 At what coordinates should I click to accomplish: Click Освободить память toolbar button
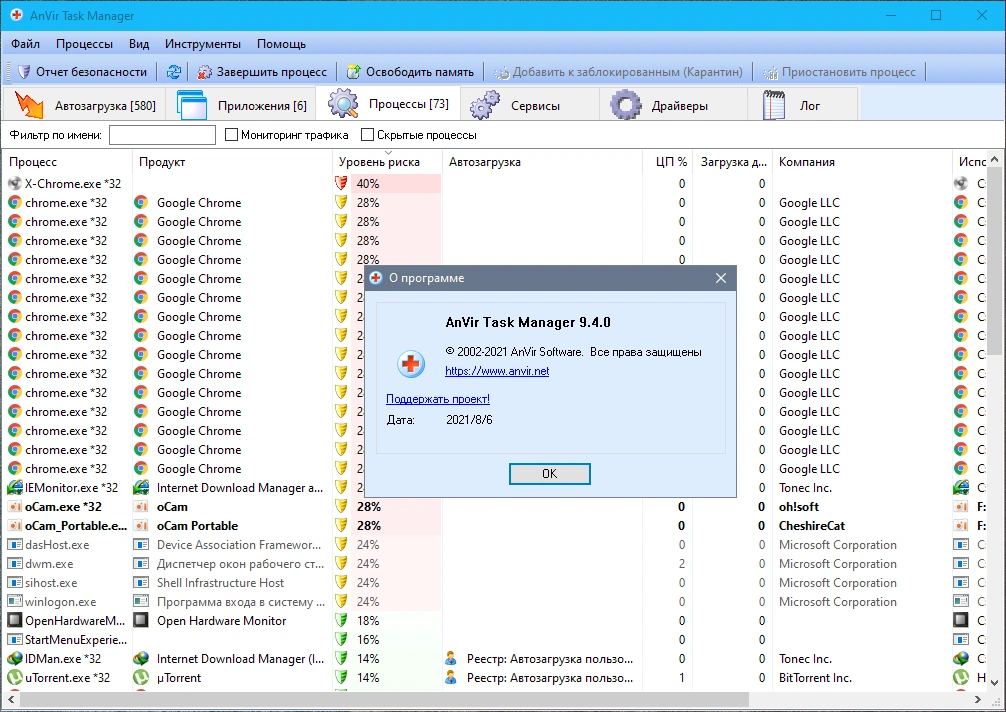click(410, 72)
